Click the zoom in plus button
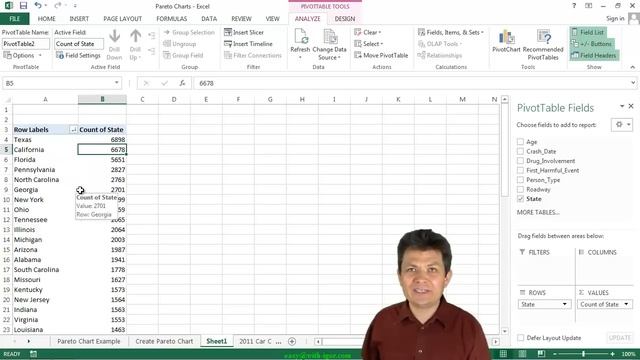Screen dimensions: 640x360 coord(612,354)
